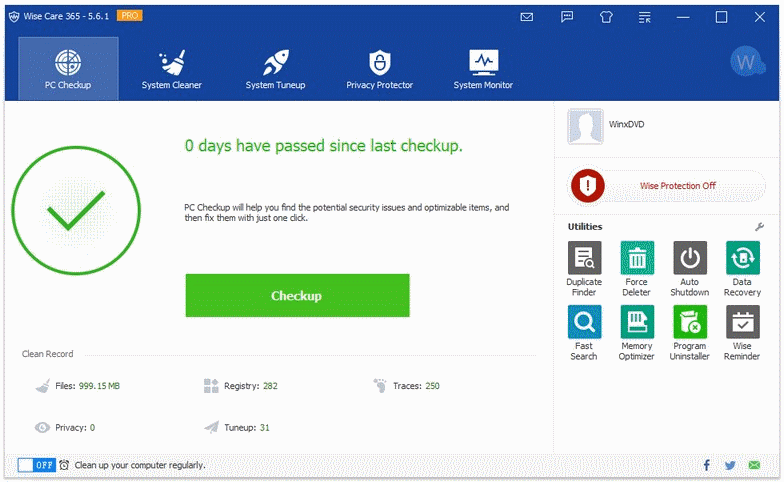The image size is (784, 482).
Task: Open the Auto Shutdown utility
Action: point(690,269)
